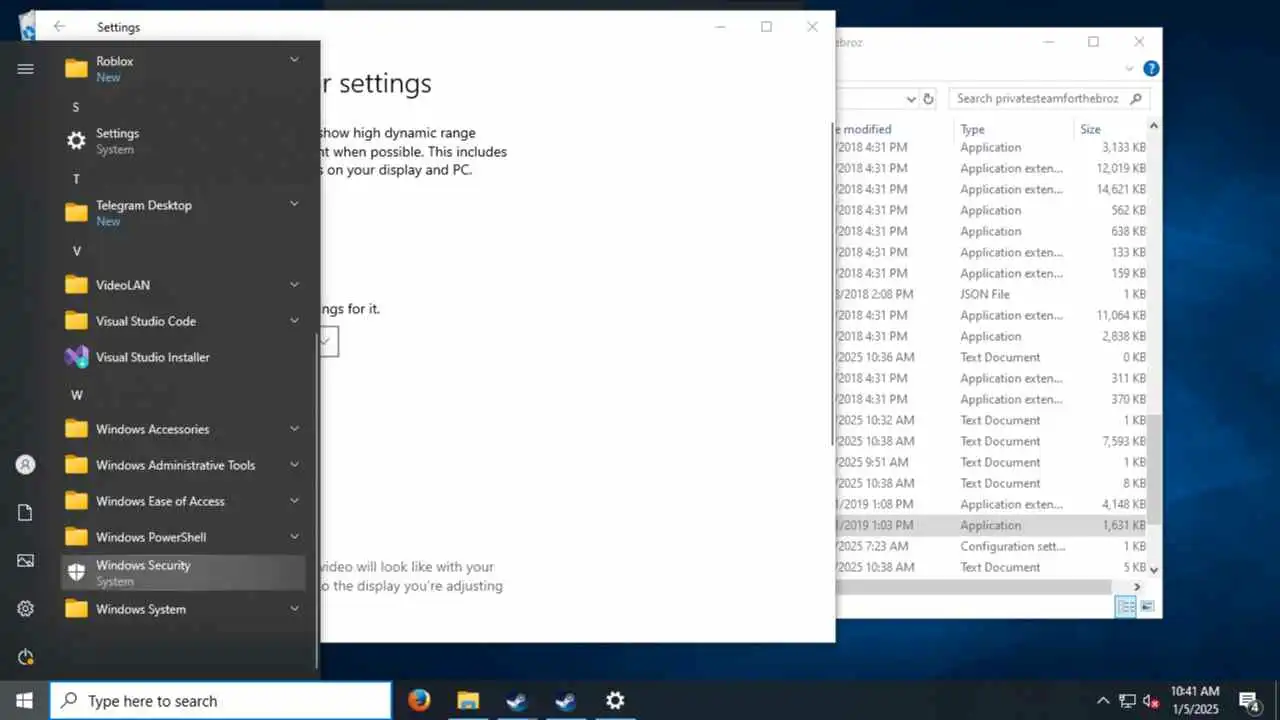This screenshot has width=1280, height=720.
Task: Select the 7,593 KB Text Document row
Action: (991, 441)
